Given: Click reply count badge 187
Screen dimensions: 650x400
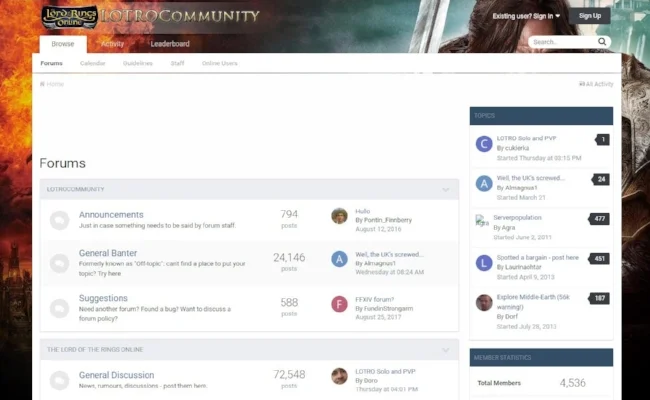Looking at the screenshot, I should click(x=599, y=298).
